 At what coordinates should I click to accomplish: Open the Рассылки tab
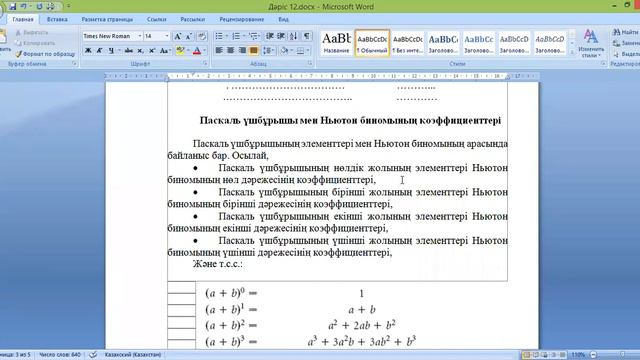pos(193,19)
